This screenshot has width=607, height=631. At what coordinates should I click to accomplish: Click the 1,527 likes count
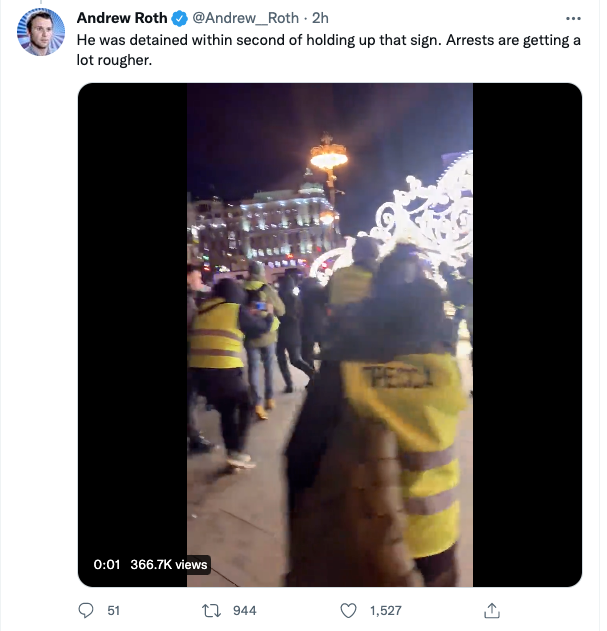click(385, 610)
